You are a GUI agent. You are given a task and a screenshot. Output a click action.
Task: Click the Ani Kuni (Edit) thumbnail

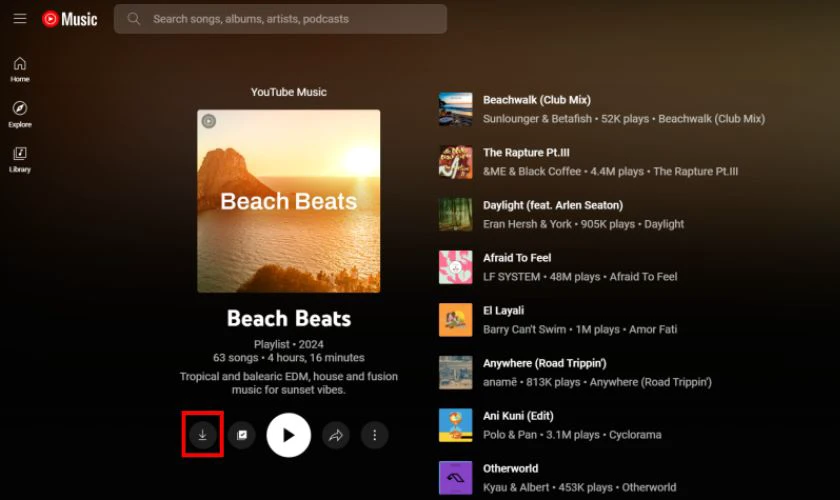(x=455, y=425)
